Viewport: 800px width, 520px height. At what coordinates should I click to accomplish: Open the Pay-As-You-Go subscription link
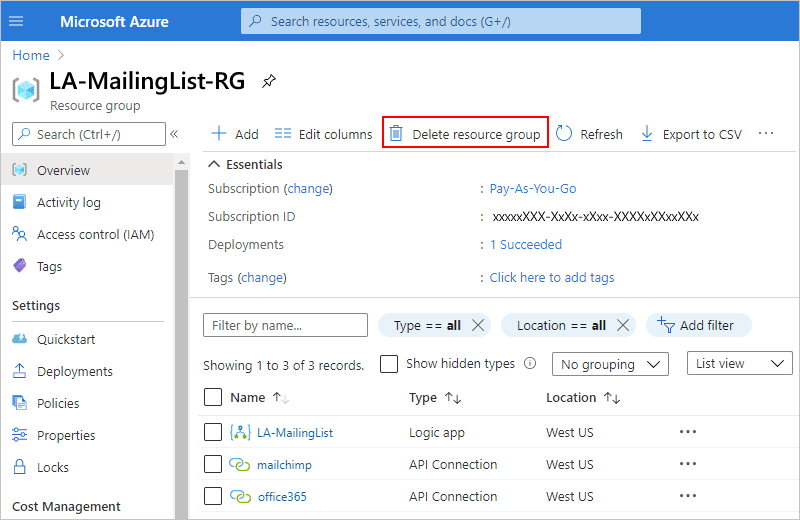pos(533,188)
